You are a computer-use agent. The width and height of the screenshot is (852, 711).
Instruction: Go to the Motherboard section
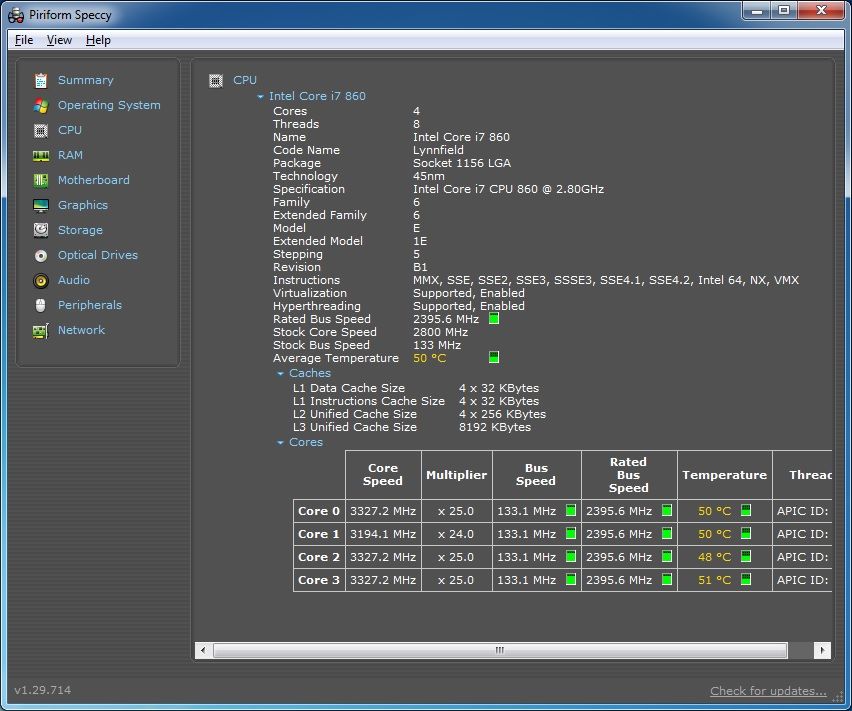coord(94,180)
